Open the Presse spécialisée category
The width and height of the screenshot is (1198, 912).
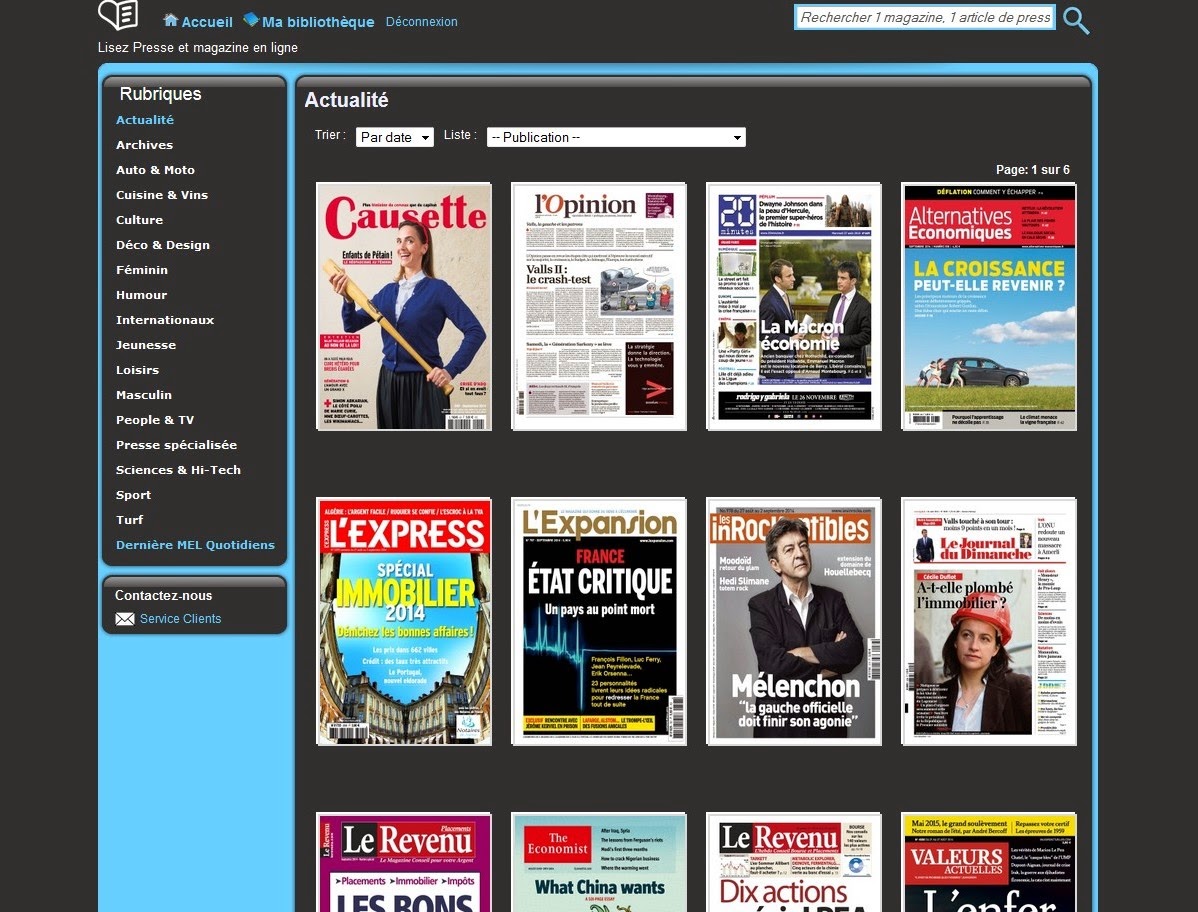(x=176, y=445)
